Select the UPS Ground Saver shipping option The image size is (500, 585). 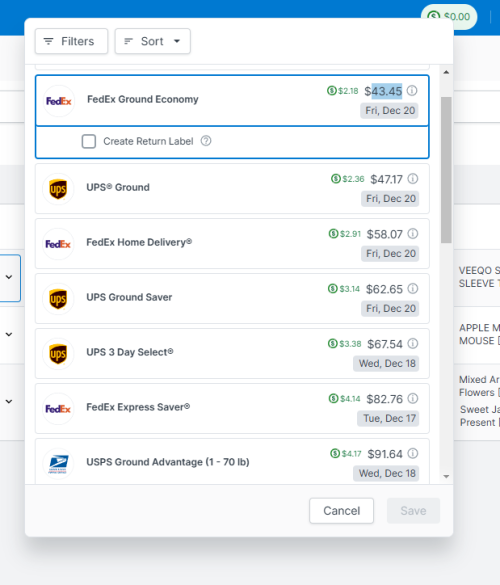[x=232, y=298]
